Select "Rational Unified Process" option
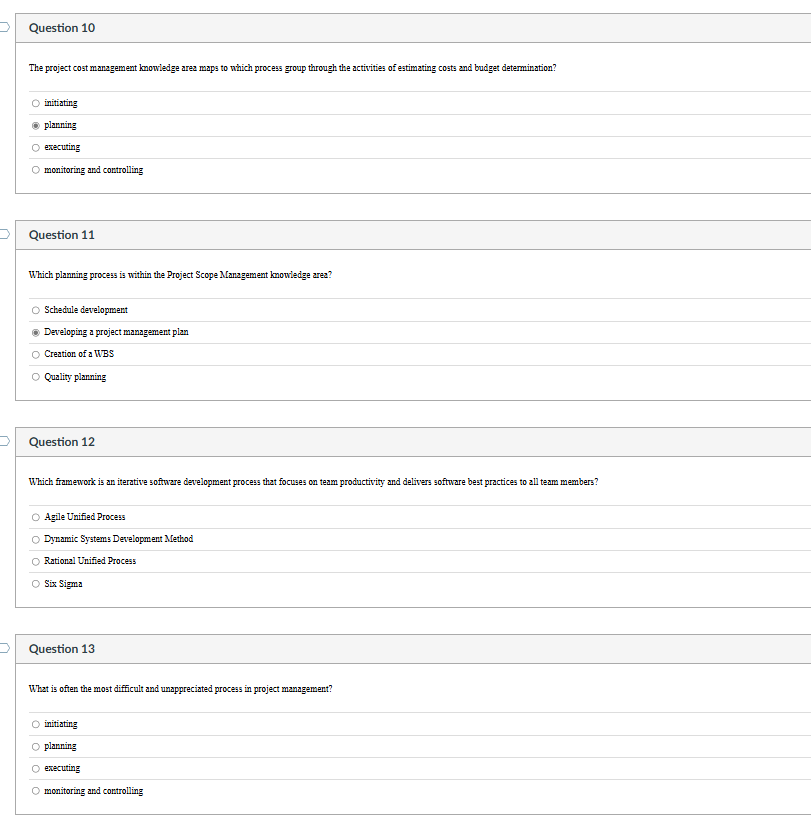 [35, 561]
